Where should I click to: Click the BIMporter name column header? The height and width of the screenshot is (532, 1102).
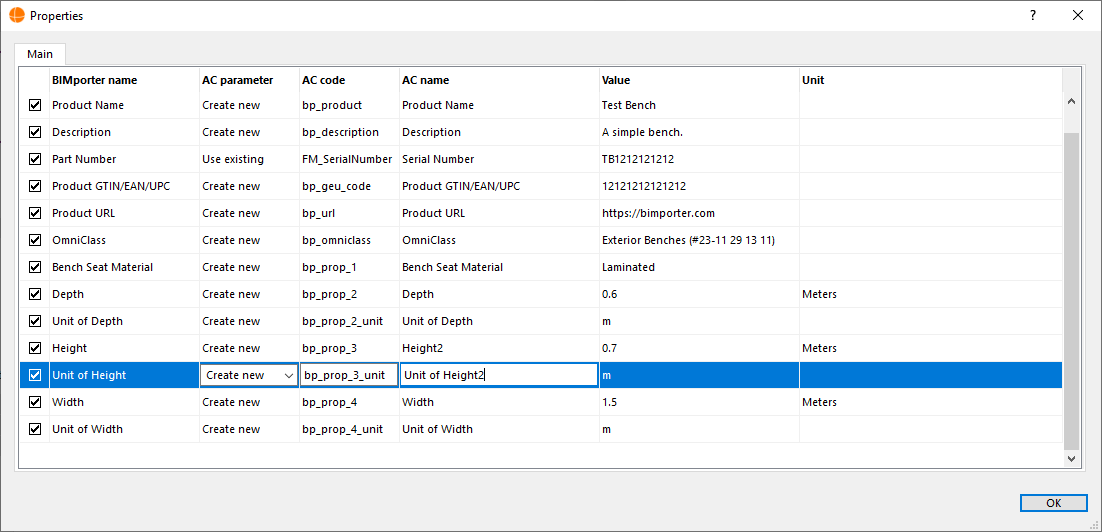coord(124,80)
